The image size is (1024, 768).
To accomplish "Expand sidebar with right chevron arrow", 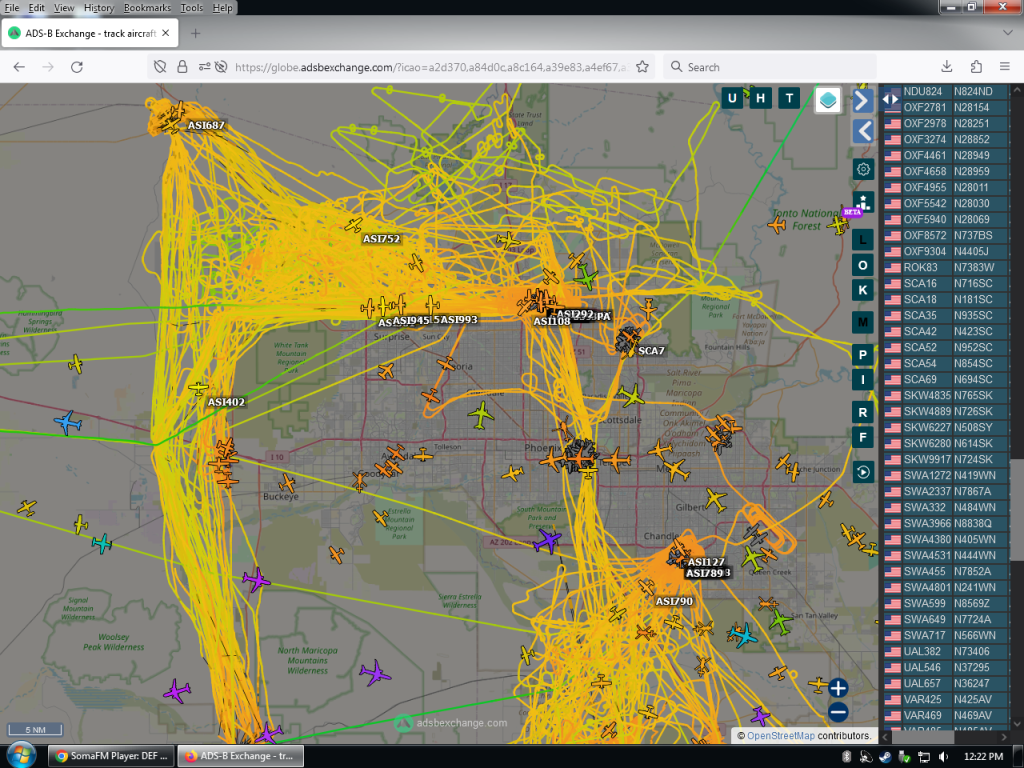I will [863, 101].
